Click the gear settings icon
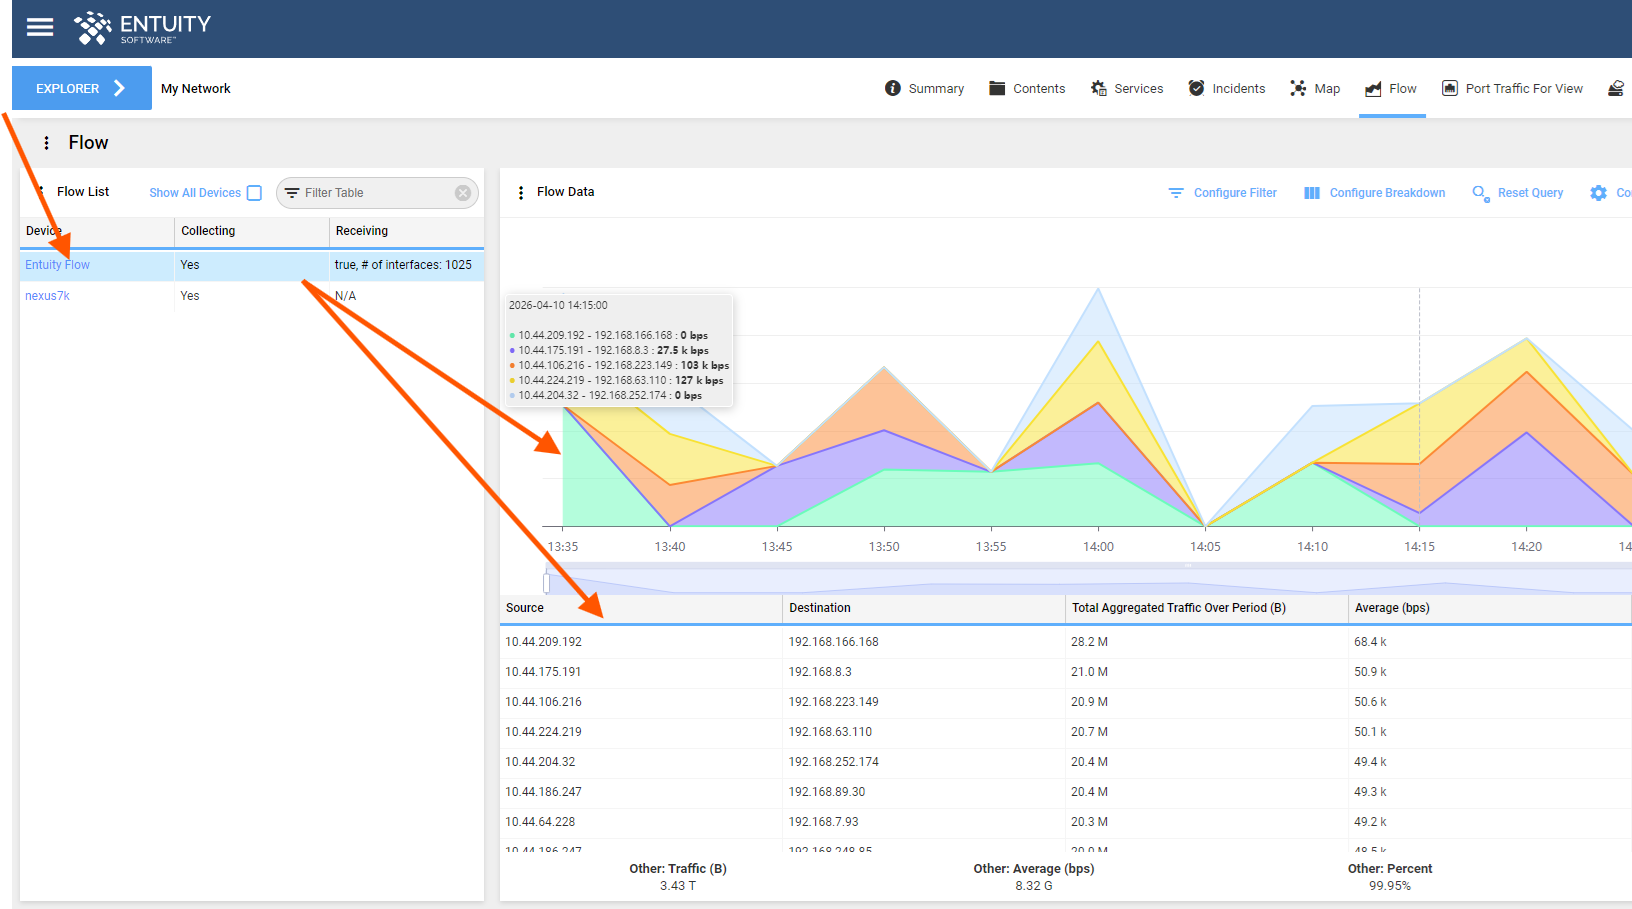Screen dimensions: 1632x909 click(1599, 193)
